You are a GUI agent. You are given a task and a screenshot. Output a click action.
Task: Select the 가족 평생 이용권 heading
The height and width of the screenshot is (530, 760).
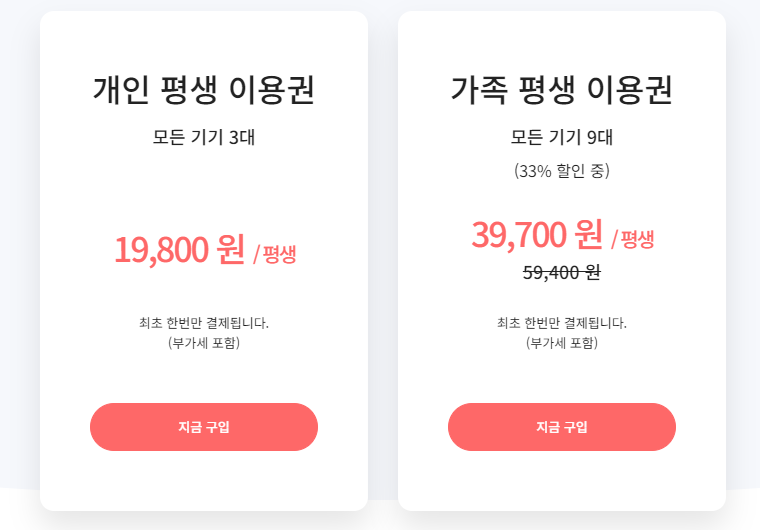pos(562,90)
